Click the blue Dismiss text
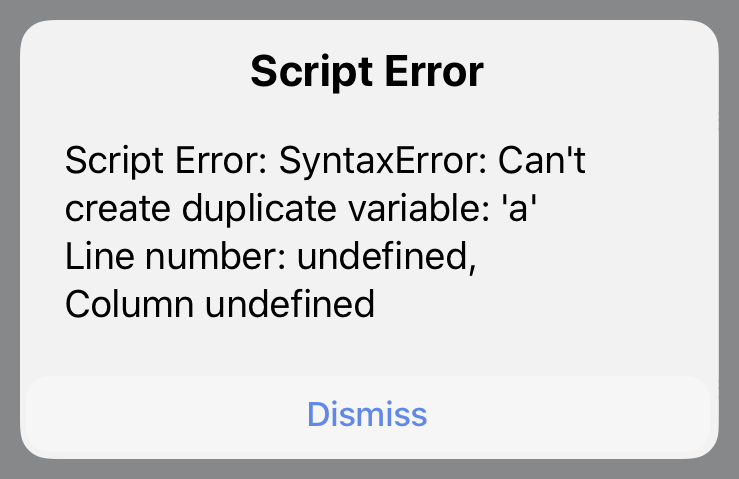The height and width of the screenshot is (479, 739). click(x=368, y=414)
